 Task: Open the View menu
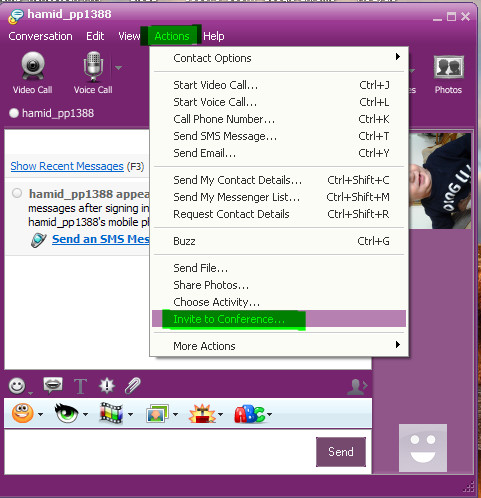(x=129, y=36)
